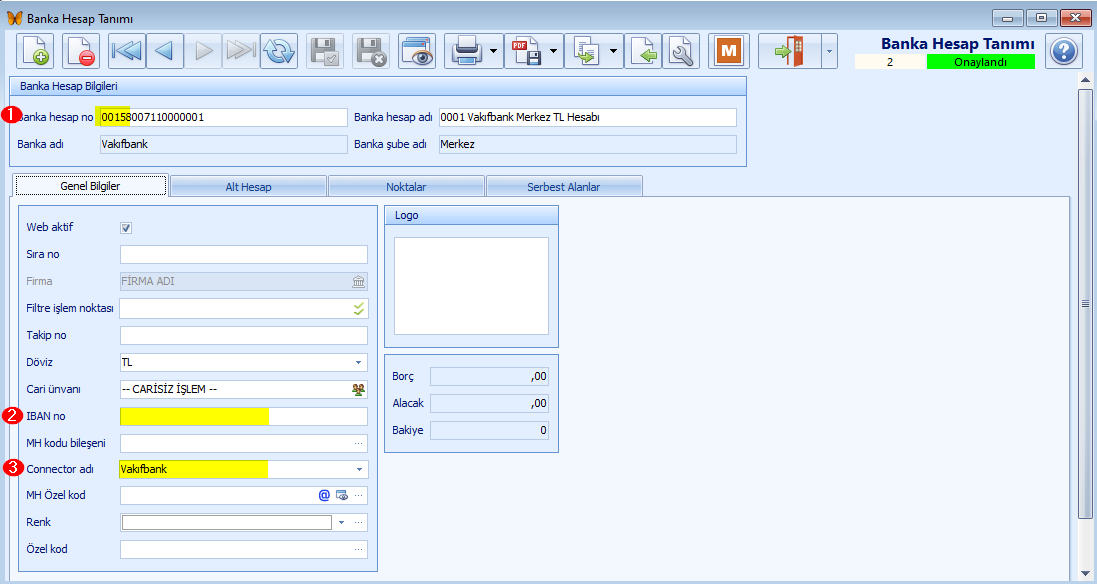1097x584 pixels.
Task: Click ellipsis button in MH kodu bileşeni
Action: coord(359,443)
